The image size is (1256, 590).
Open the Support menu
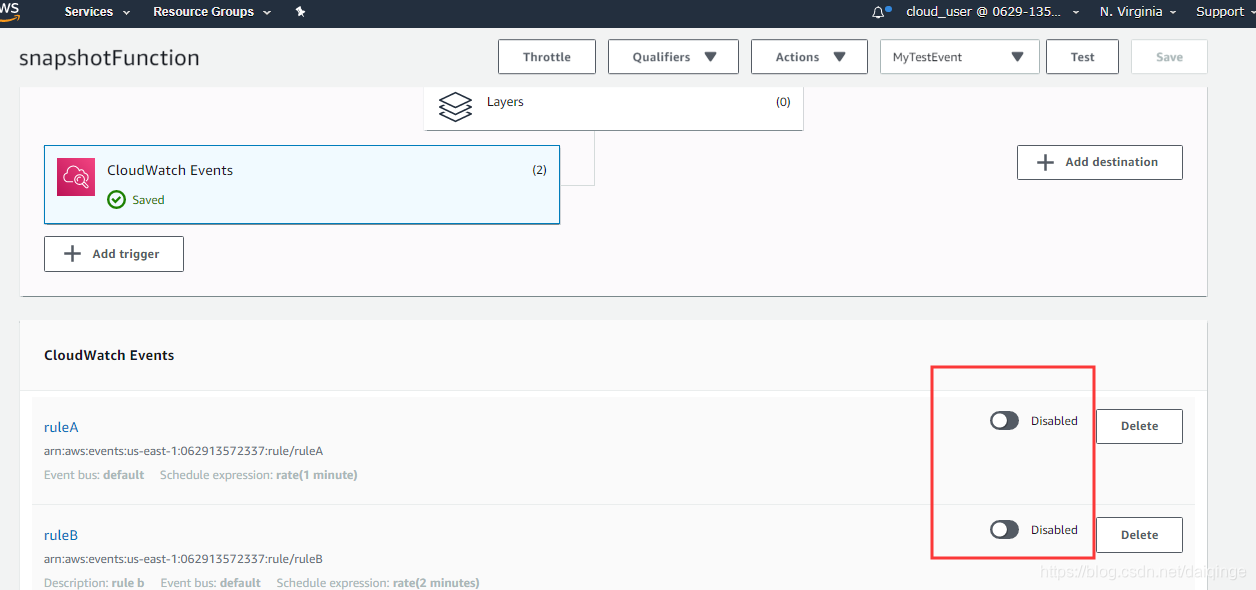[x=1224, y=12]
